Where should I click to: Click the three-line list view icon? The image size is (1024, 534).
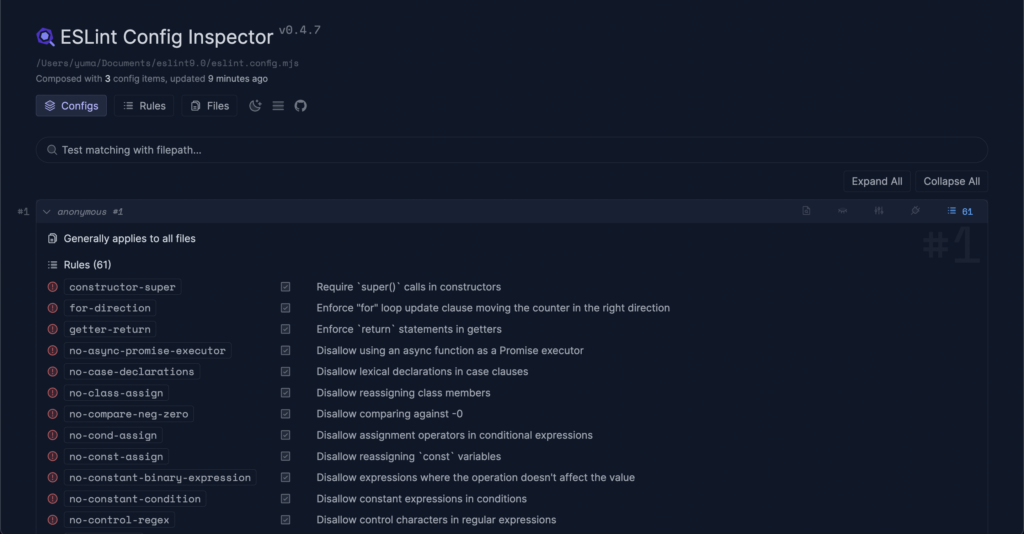pyautogui.click(x=278, y=106)
